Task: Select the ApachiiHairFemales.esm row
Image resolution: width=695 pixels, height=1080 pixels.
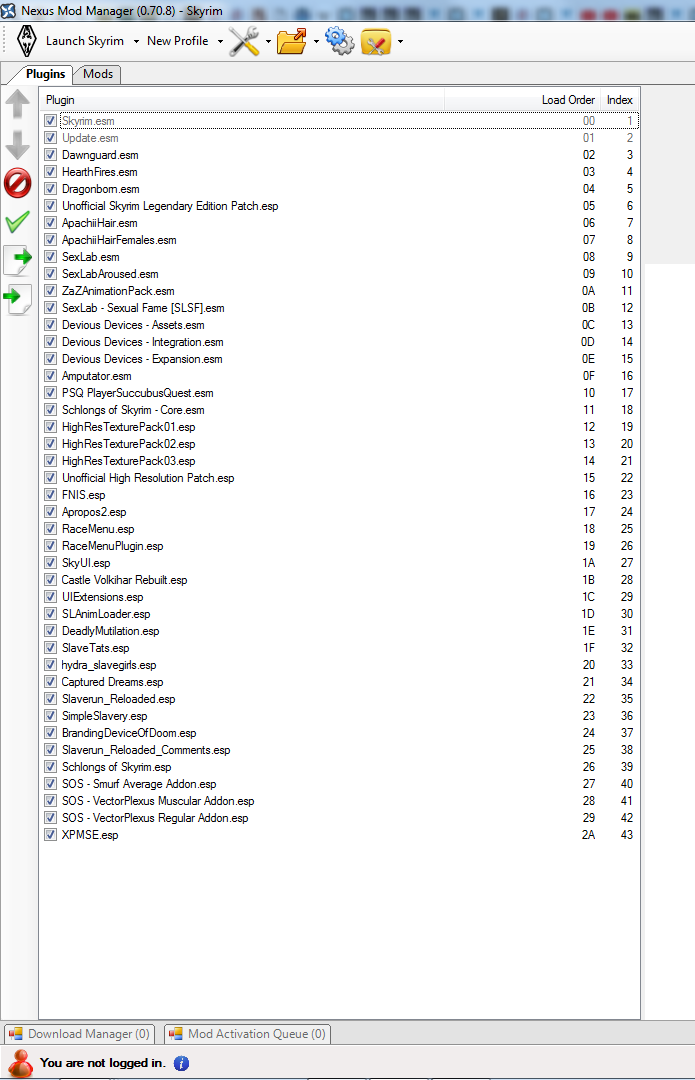Action: pyautogui.click(x=339, y=240)
